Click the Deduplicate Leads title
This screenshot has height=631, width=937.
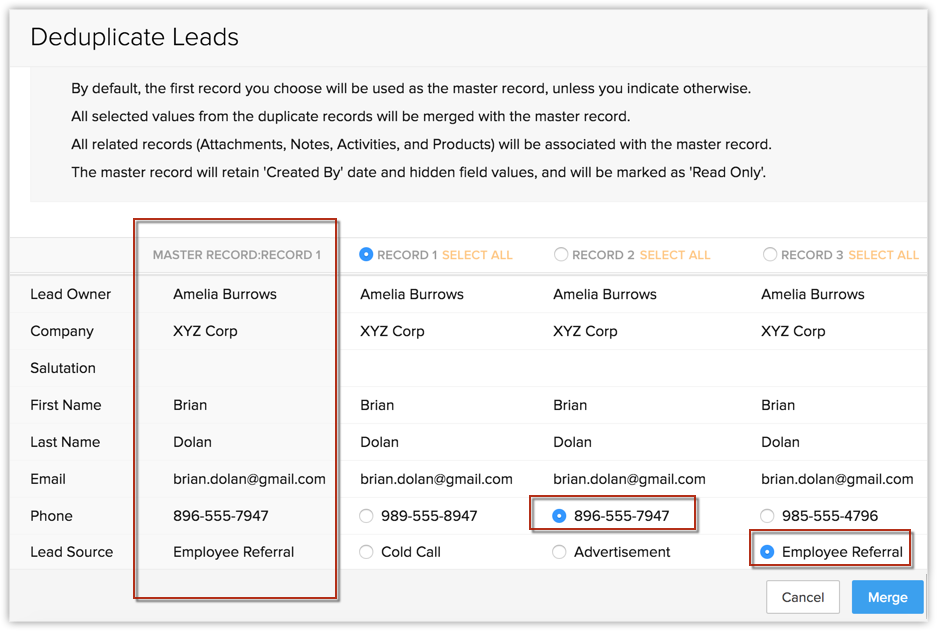coord(134,37)
